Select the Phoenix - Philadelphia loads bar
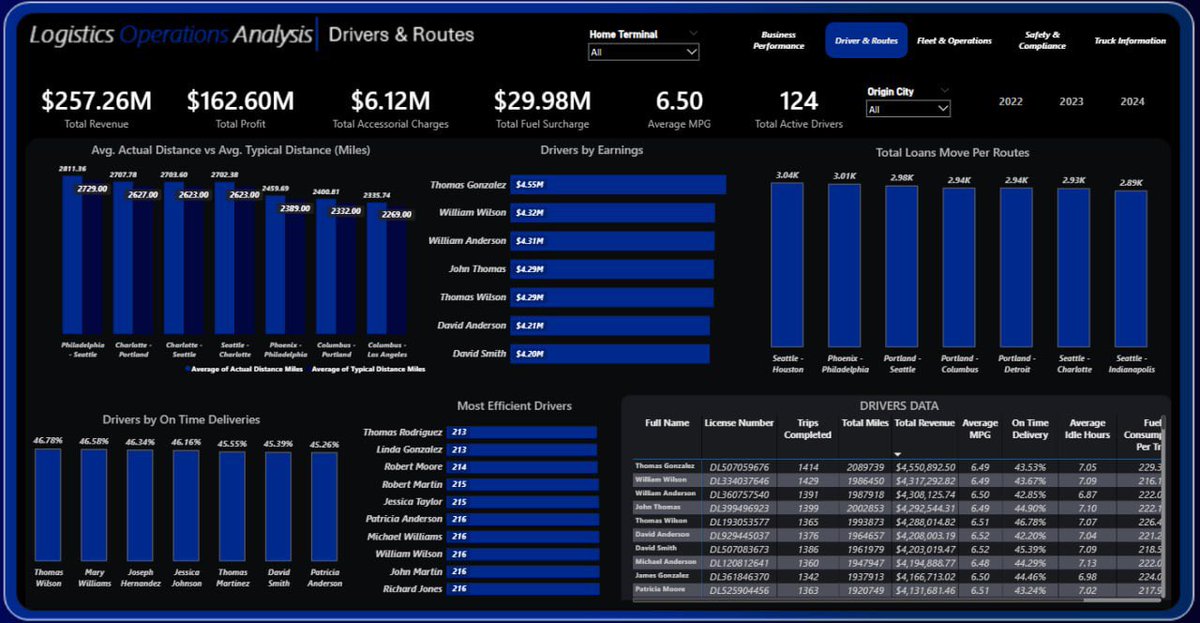The image size is (1200, 623). click(x=844, y=265)
